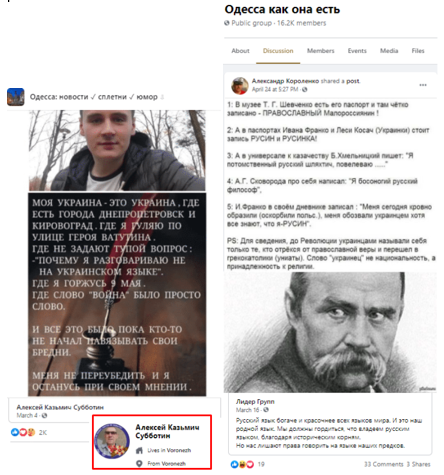Open the Events tab
The image size is (444, 475).
[x=357, y=51]
